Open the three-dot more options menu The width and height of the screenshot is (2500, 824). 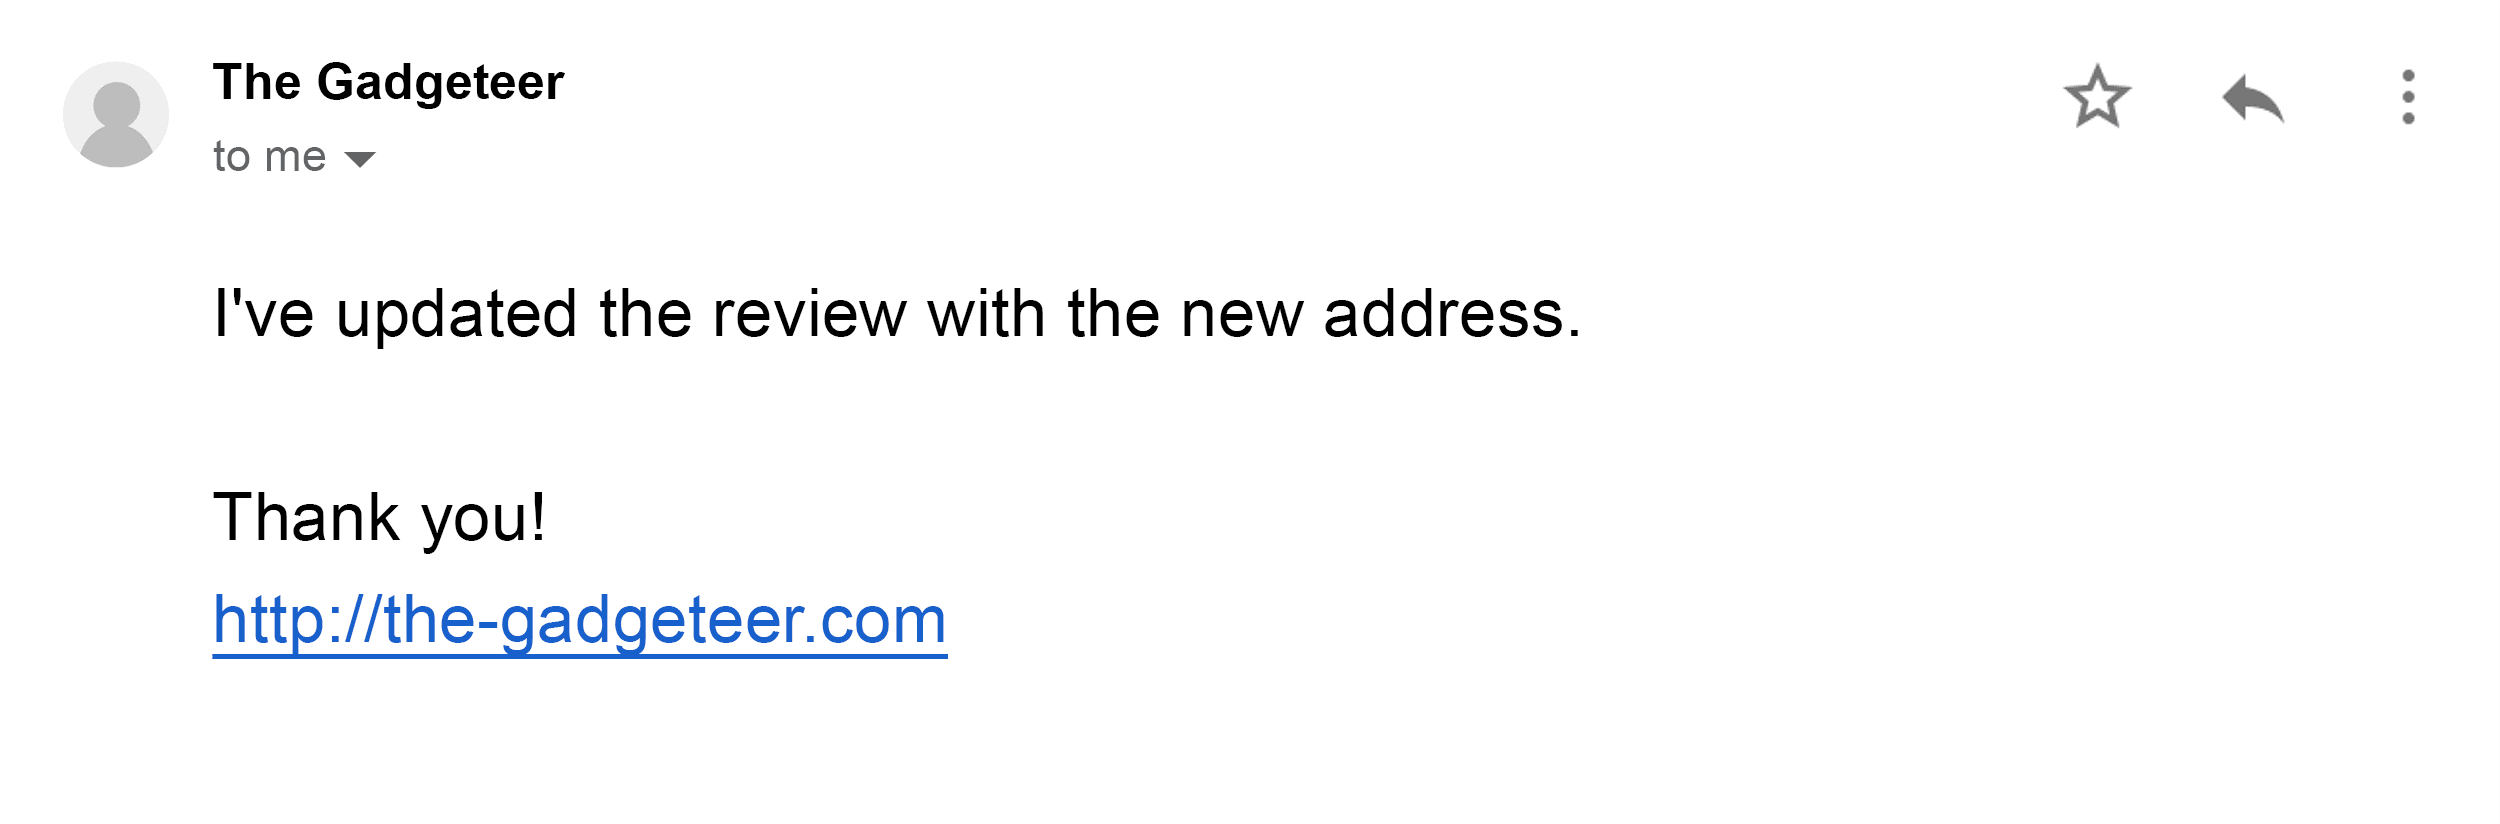(2408, 97)
